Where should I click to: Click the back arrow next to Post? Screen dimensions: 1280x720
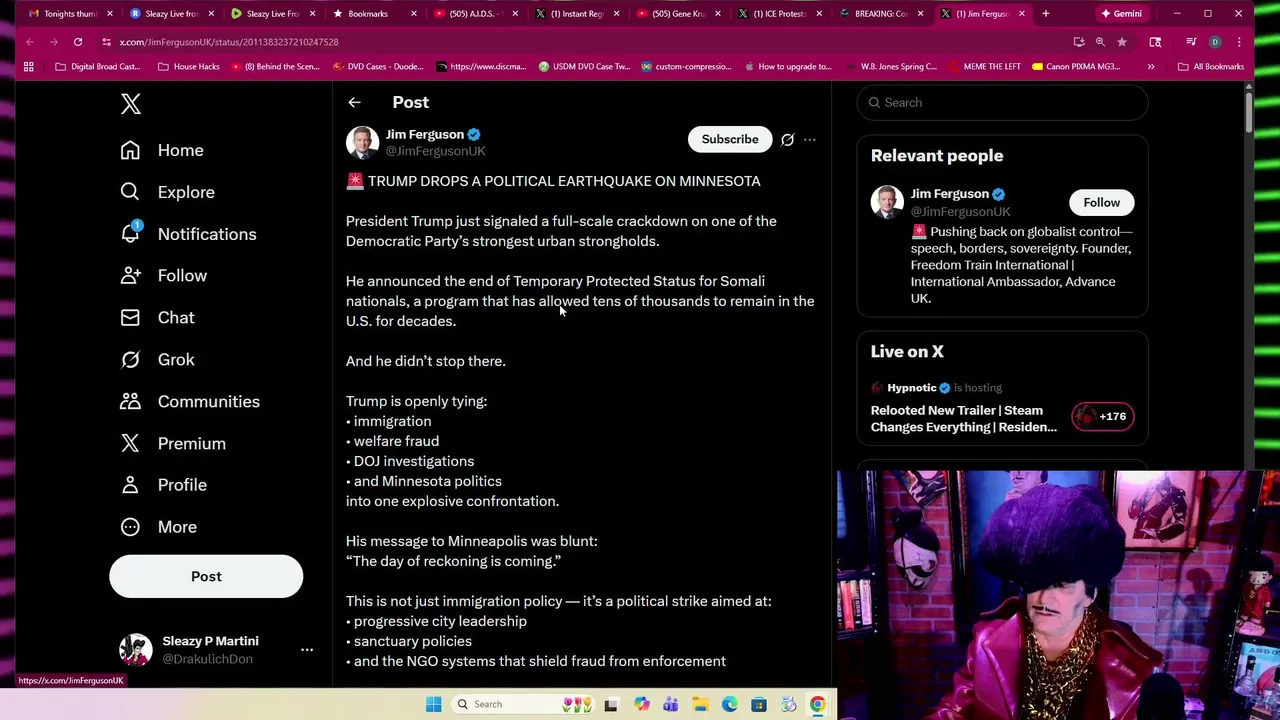coord(354,102)
